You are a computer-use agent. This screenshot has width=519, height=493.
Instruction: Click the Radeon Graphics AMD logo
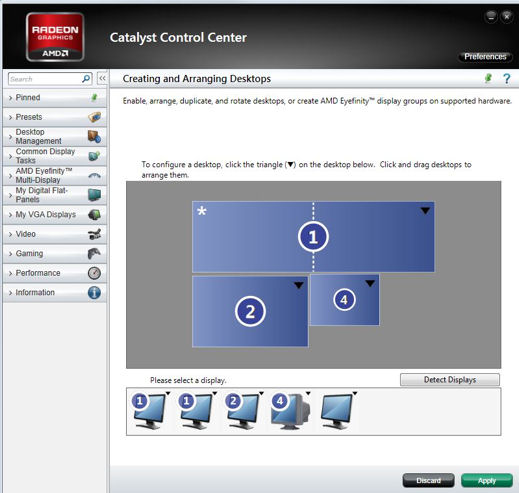point(55,37)
